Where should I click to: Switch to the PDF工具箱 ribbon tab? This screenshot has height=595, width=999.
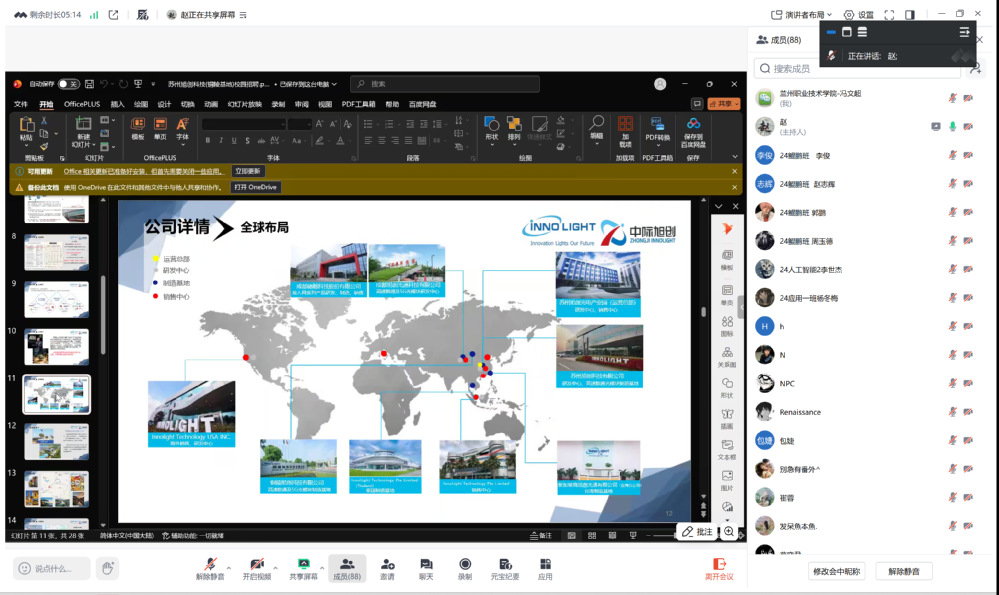[x=358, y=104]
